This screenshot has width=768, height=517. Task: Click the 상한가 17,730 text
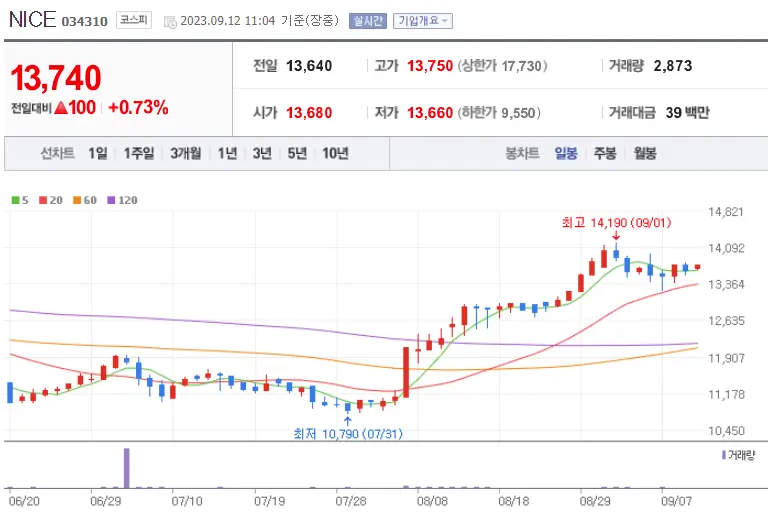[503, 66]
